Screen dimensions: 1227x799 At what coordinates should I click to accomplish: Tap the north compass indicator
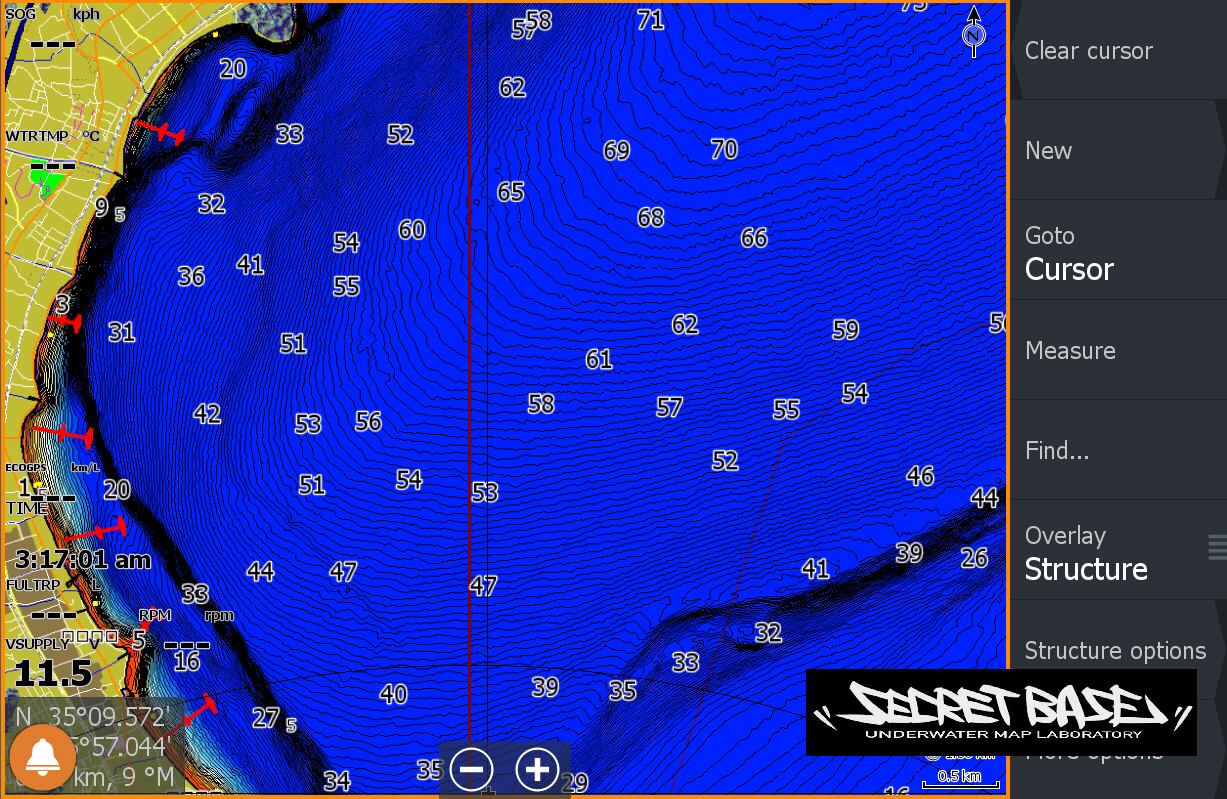(974, 32)
